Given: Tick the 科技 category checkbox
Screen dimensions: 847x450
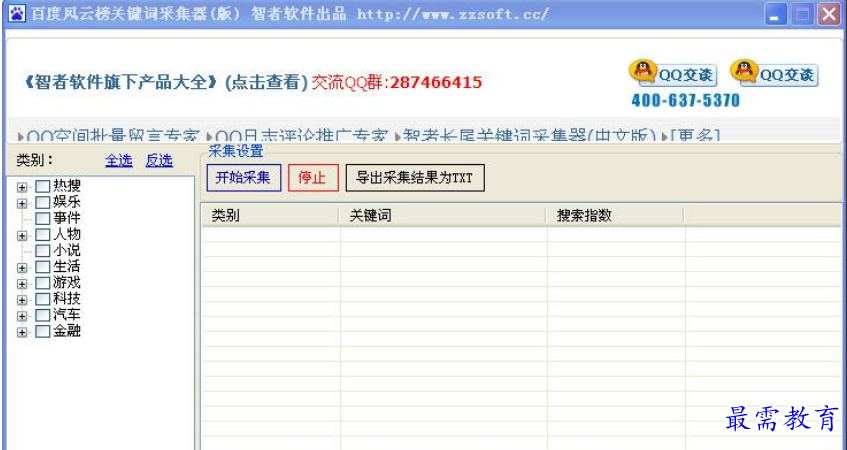Looking at the screenshot, I should pos(43,299).
